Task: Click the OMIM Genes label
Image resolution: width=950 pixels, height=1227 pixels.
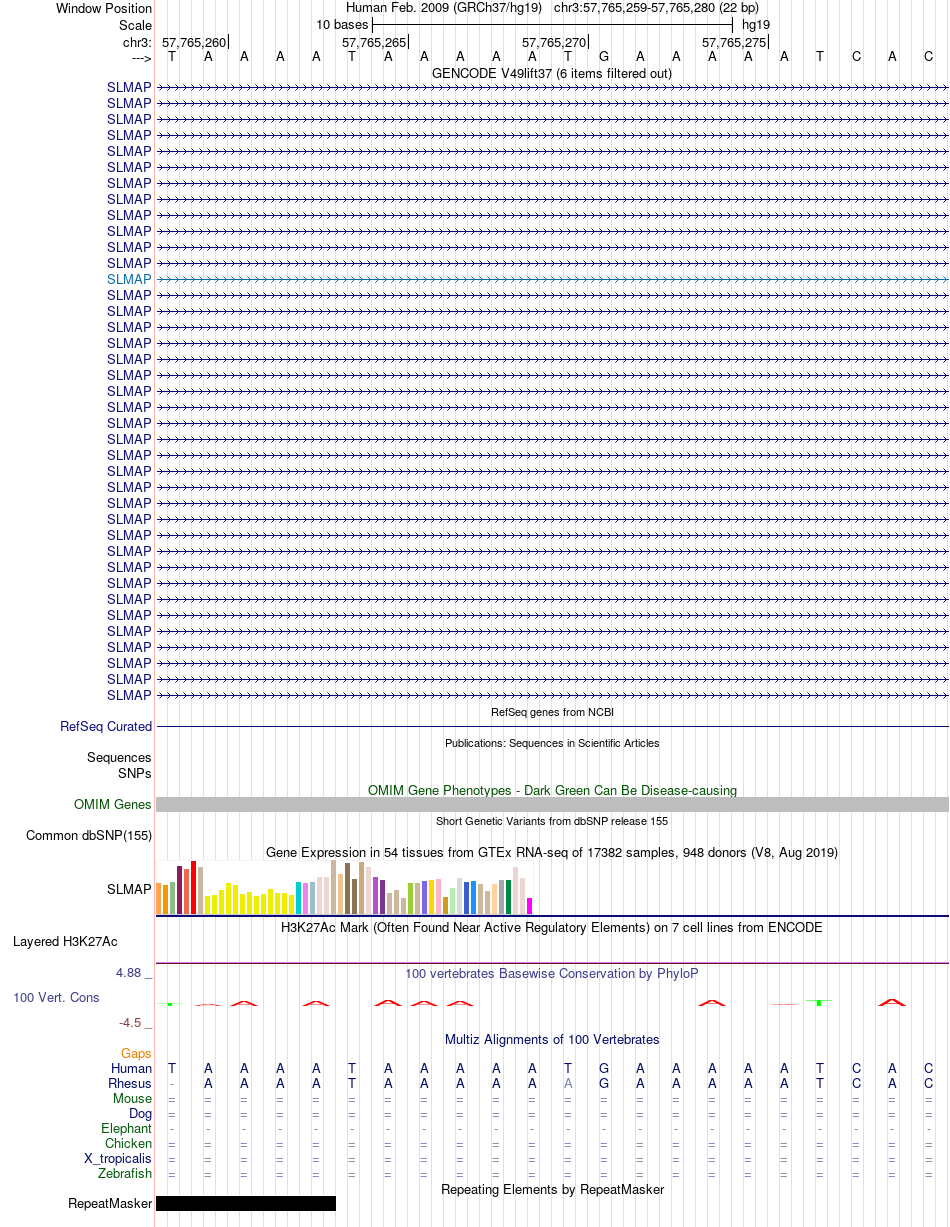Action: (113, 804)
